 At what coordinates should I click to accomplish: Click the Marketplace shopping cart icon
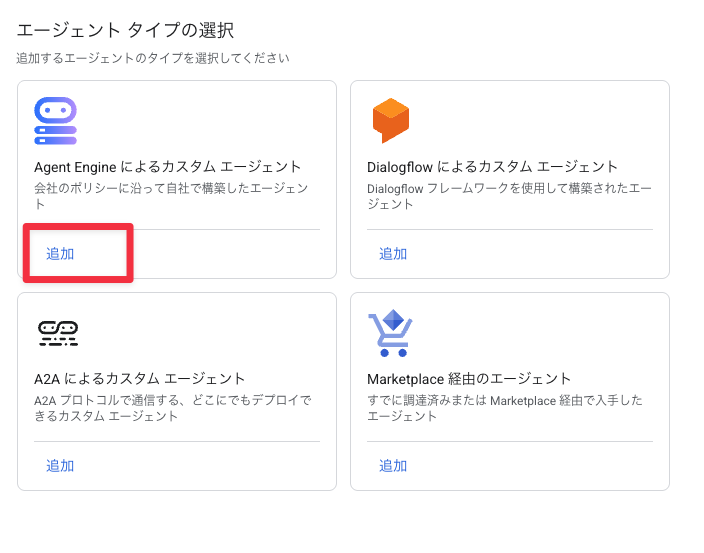[390, 333]
